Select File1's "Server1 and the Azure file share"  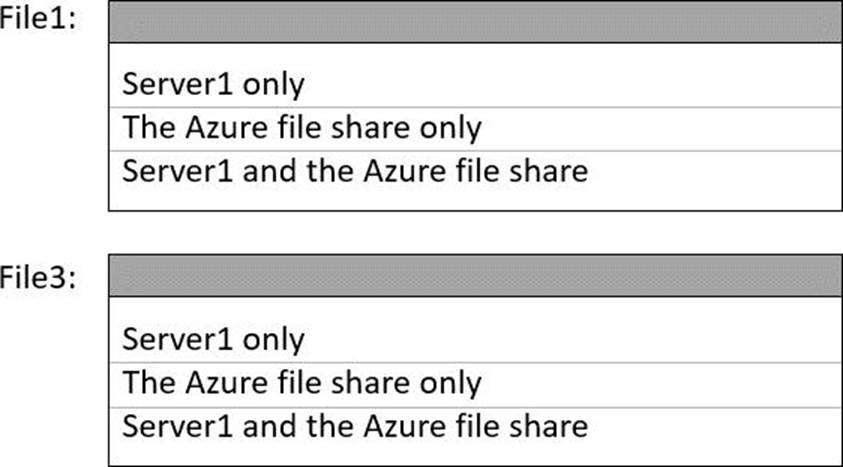coord(355,170)
